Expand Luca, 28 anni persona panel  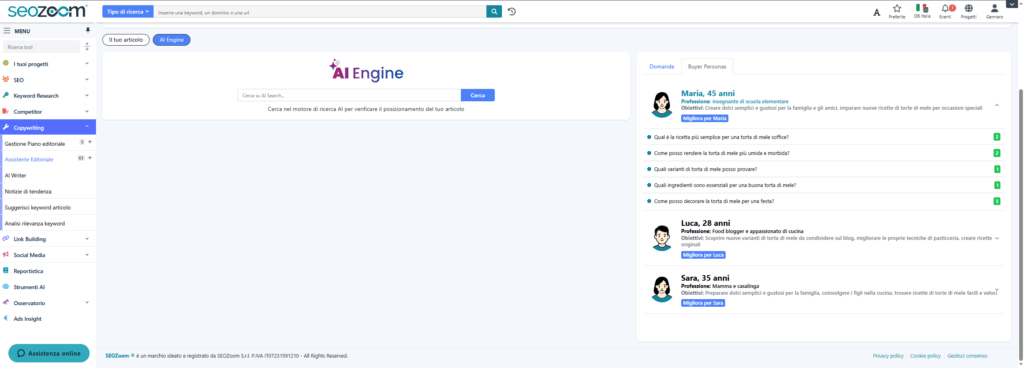pos(997,238)
